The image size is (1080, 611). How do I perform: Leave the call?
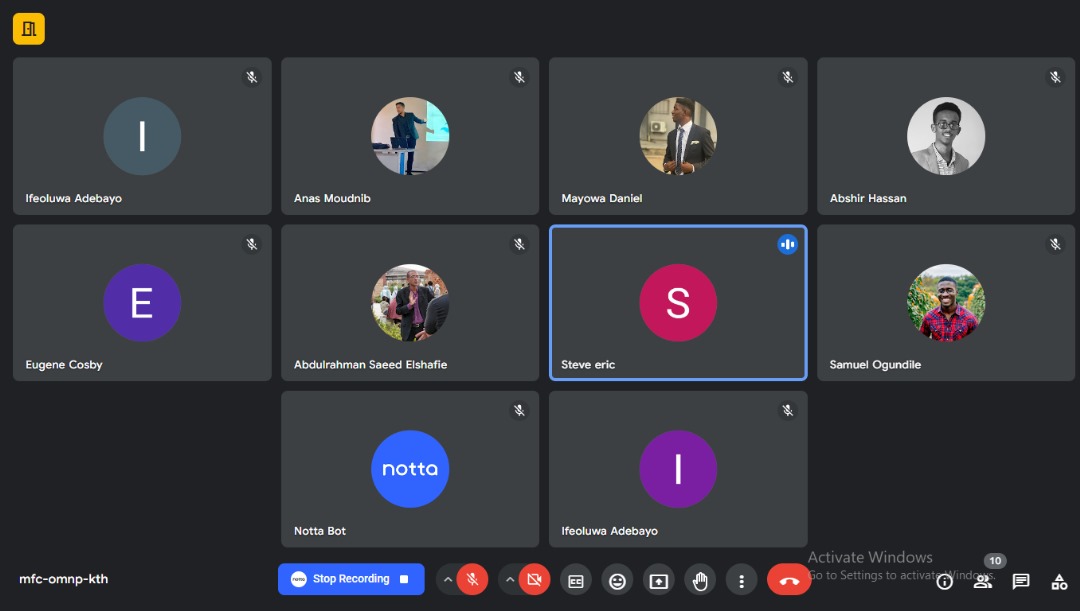pyautogui.click(x=789, y=579)
